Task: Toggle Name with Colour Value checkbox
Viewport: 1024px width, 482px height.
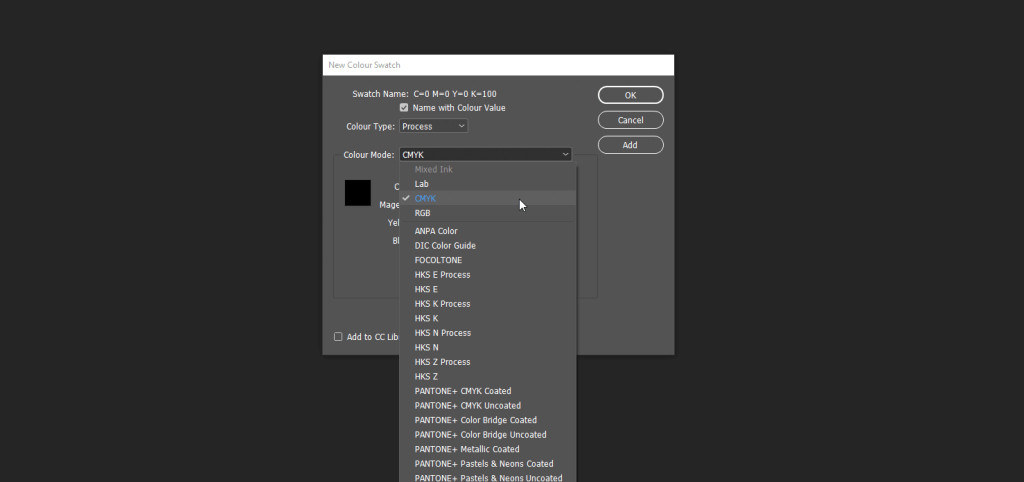Action: pos(404,108)
